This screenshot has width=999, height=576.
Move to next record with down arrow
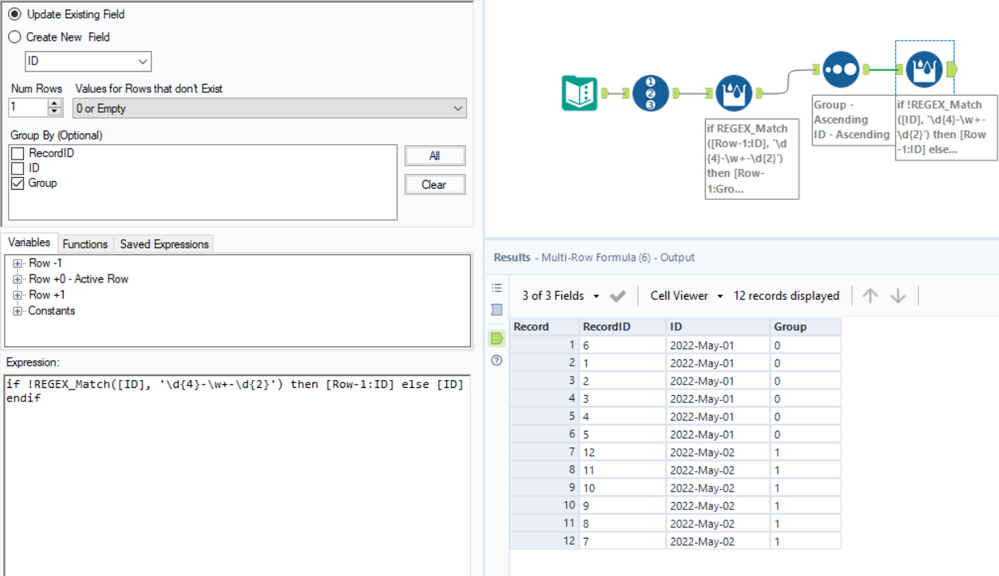(x=898, y=296)
